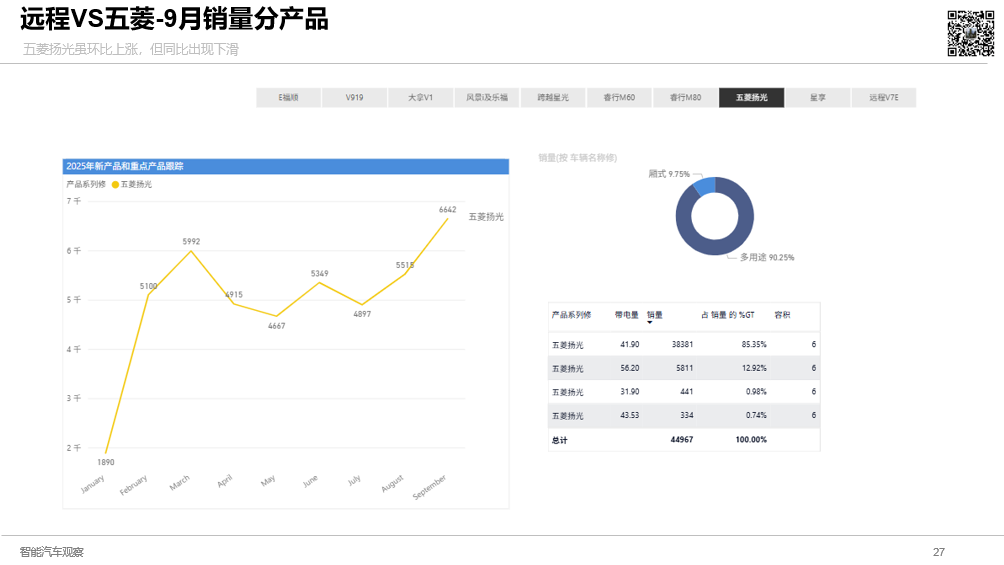Open the 跨越星光 product tab

pyautogui.click(x=553, y=97)
